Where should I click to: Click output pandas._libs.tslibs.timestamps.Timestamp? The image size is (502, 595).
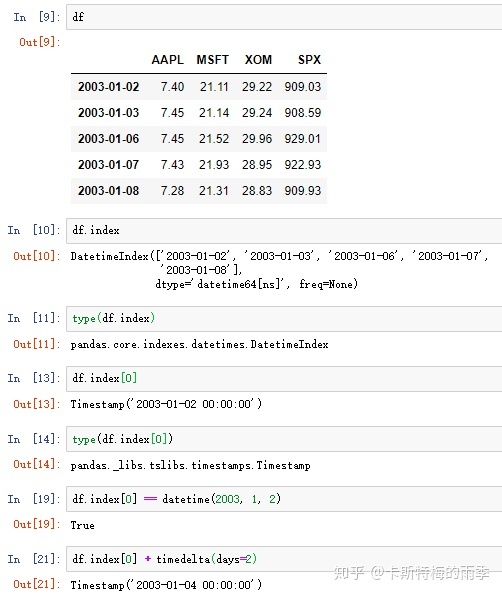pos(190,465)
